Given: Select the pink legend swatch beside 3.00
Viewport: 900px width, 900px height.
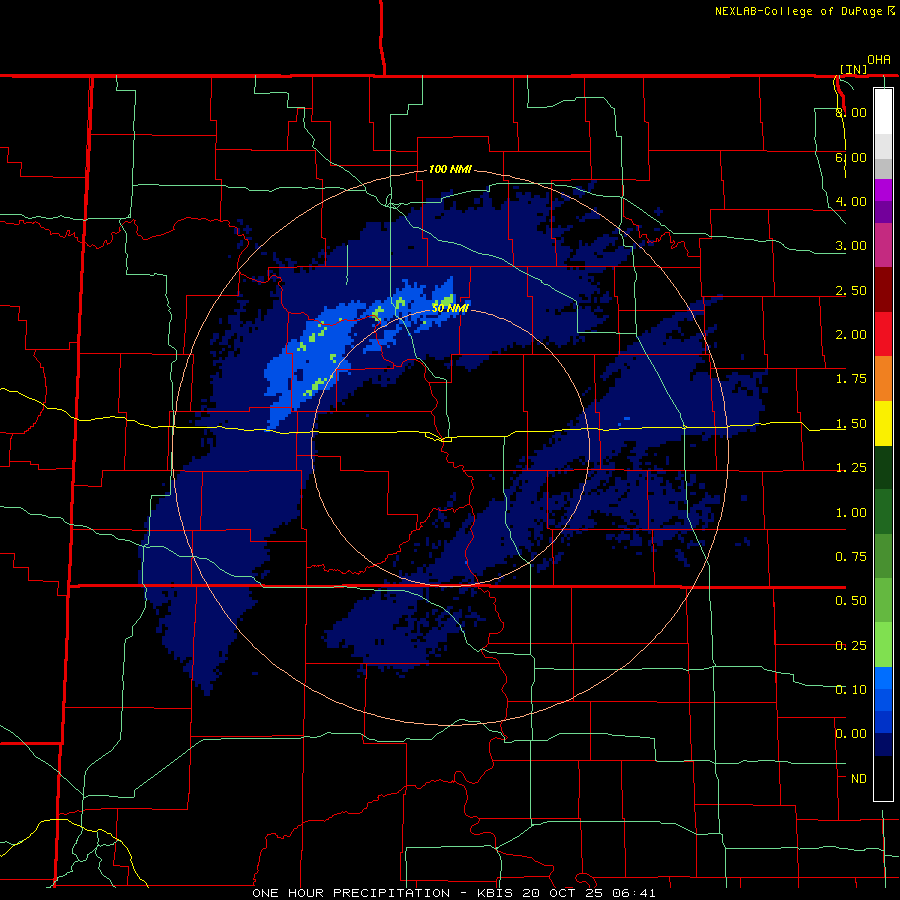Looking at the screenshot, I should click(x=883, y=245).
